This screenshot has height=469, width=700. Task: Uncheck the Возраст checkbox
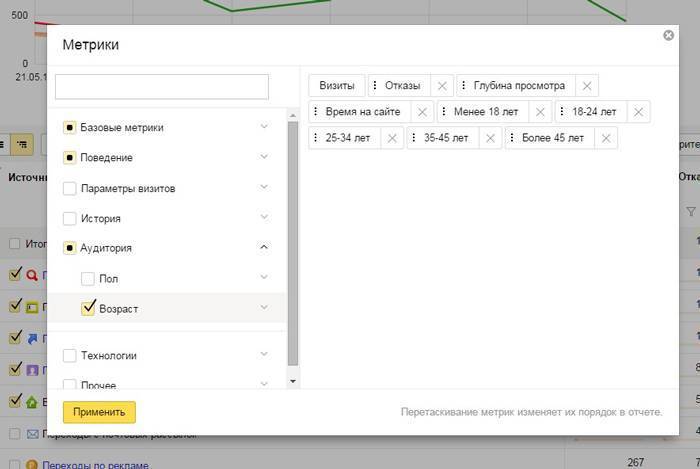click(x=88, y=308)
